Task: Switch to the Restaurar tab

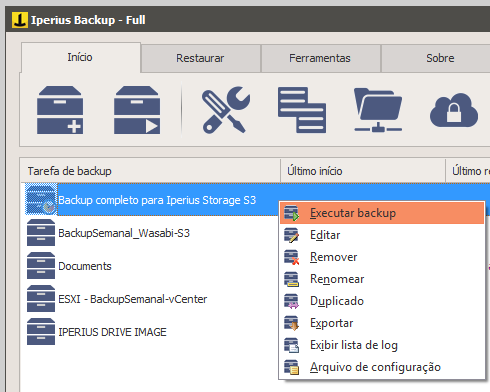Action: click(200, 58)
